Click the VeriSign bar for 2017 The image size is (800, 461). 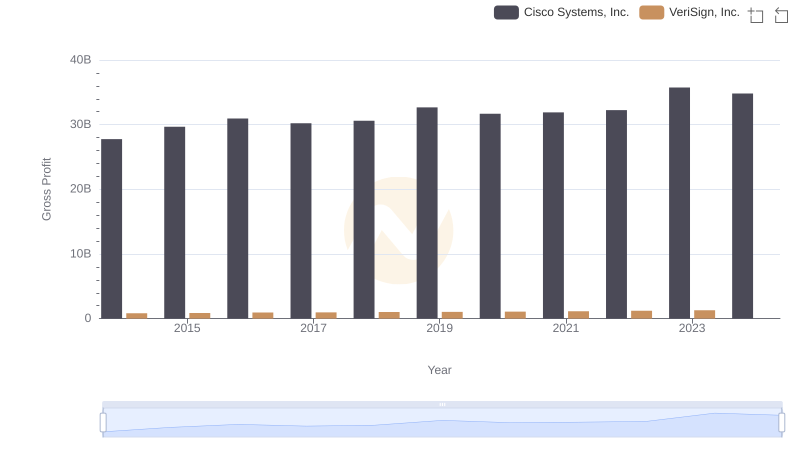pos(326,316)
